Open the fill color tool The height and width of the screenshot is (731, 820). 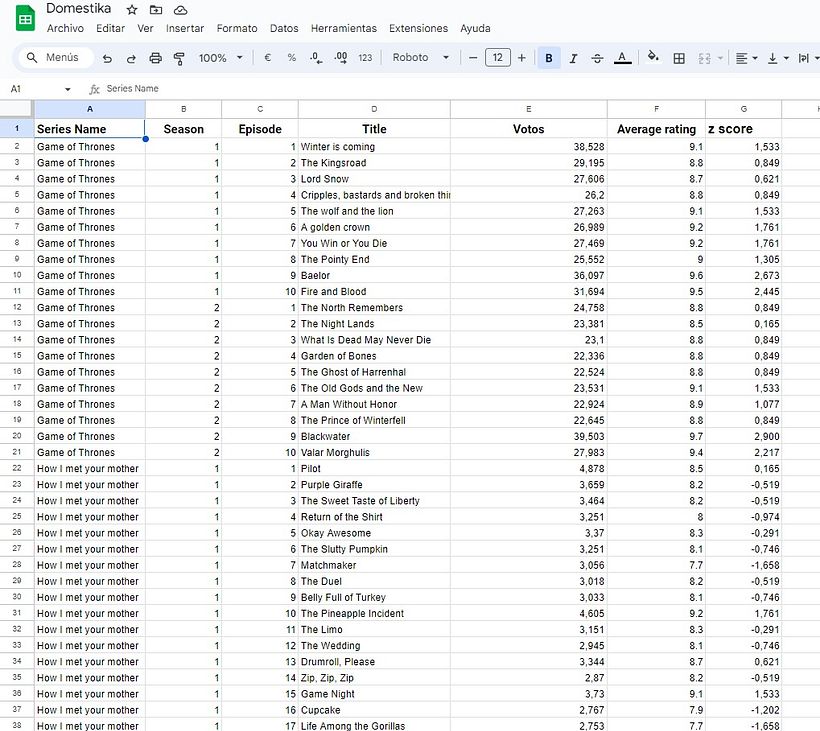click(651, 58)
